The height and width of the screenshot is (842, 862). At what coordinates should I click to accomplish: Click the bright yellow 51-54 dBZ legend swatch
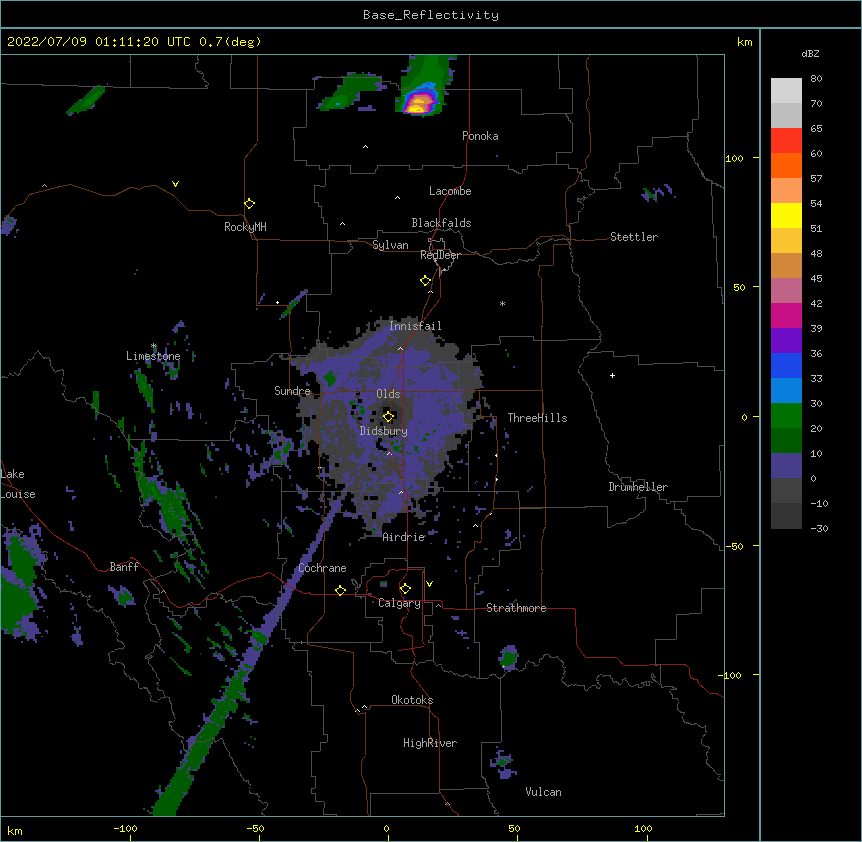pyautogui.click(x=786, y=215)
